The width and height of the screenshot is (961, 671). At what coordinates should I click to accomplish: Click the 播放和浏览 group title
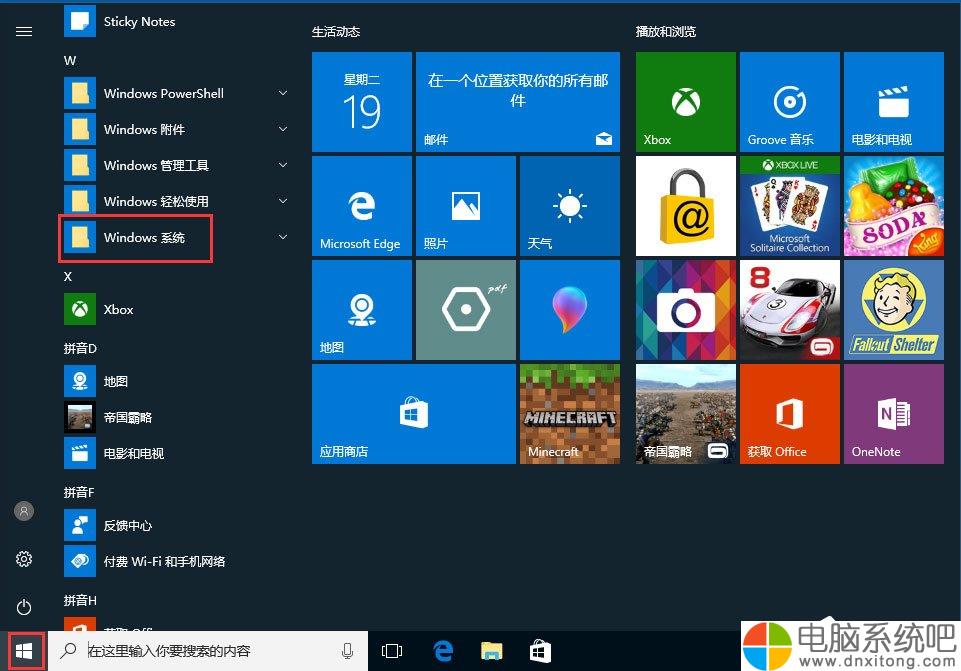click(666, 32)
